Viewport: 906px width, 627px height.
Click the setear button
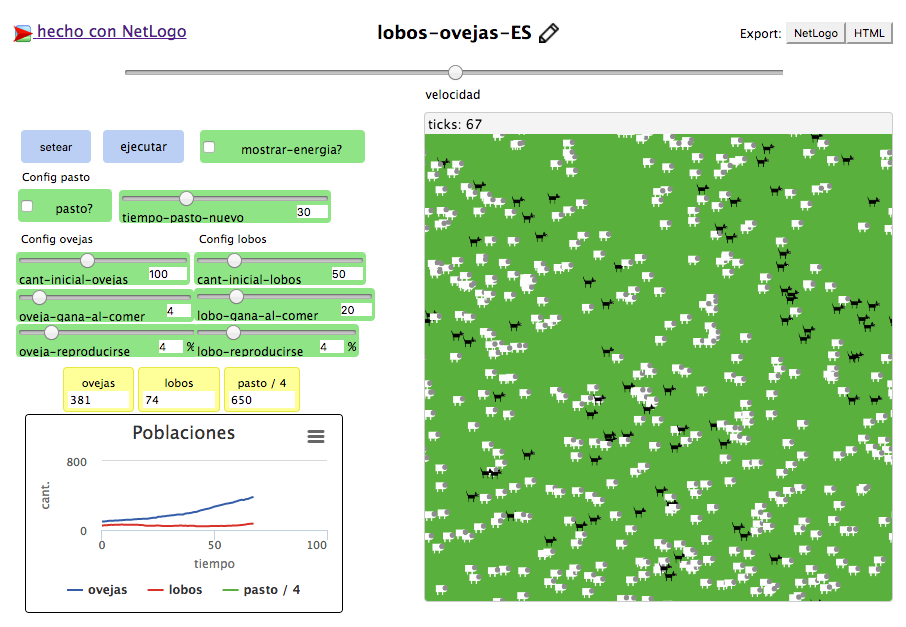[56, 147]
